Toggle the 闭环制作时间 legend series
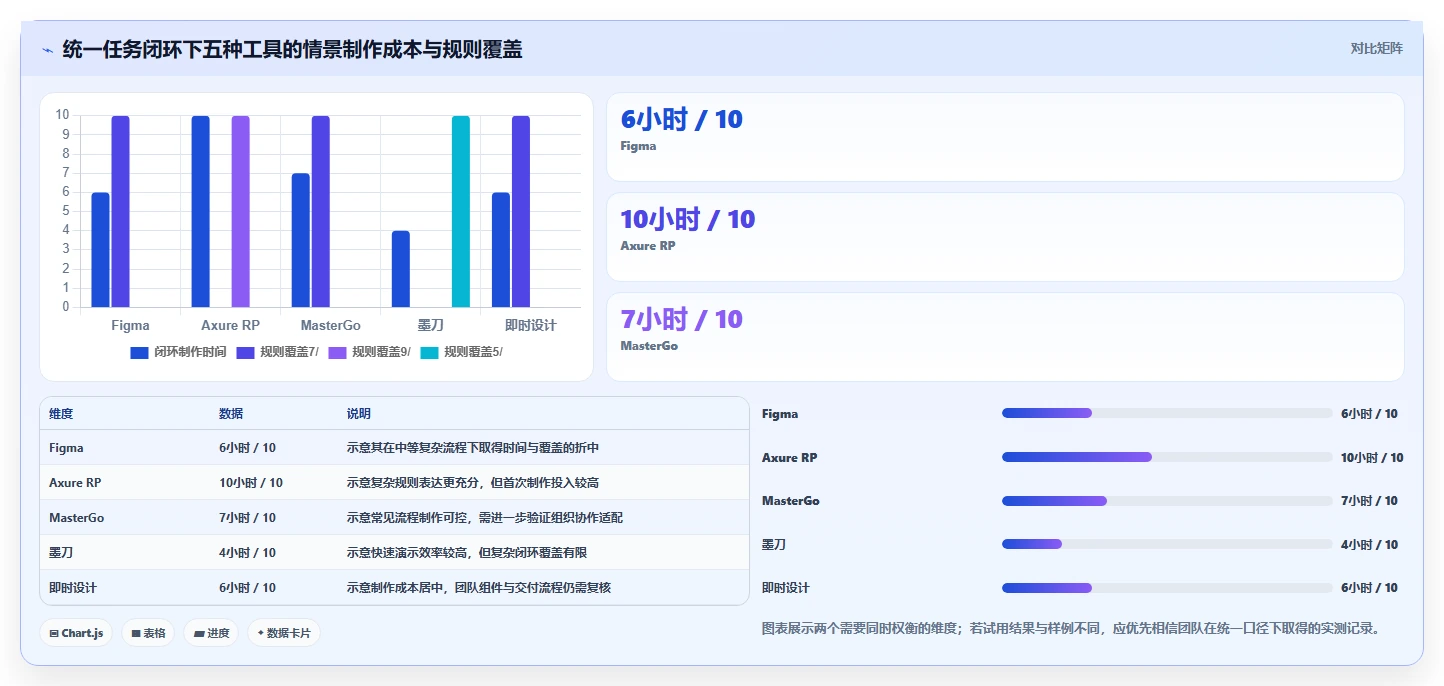This screenshot has width=1444, height=686. [x=178, y=352]
